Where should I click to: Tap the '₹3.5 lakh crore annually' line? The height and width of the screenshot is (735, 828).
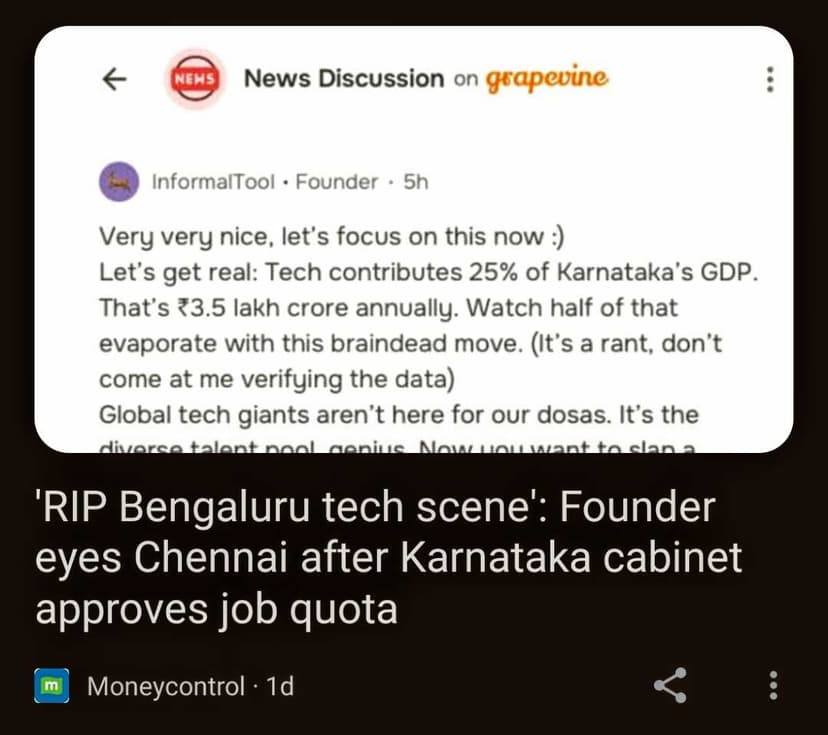point(276,308)
